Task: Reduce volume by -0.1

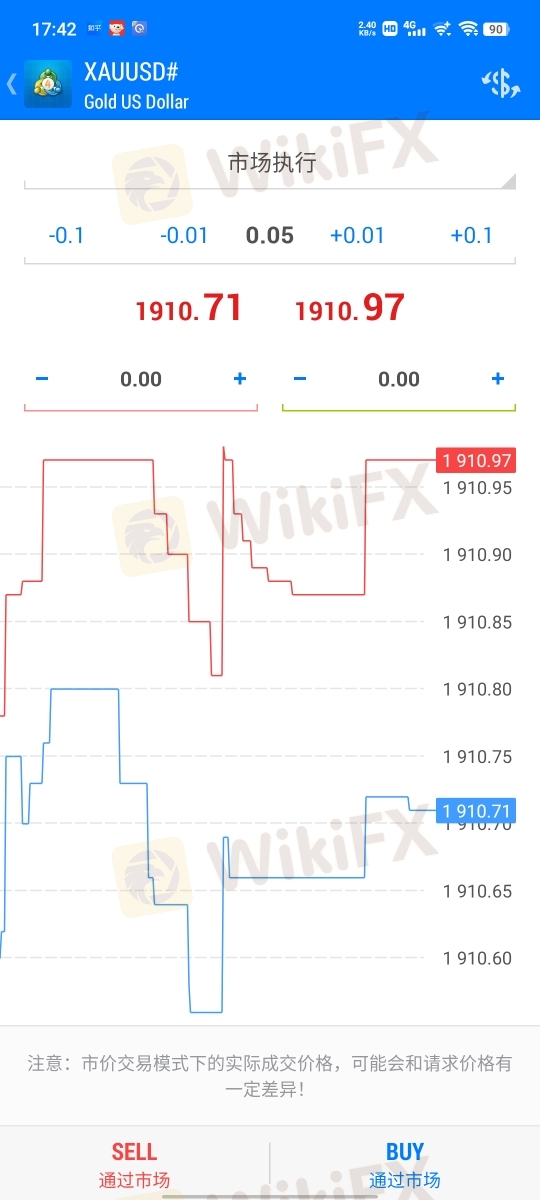Action: point(67,236)
